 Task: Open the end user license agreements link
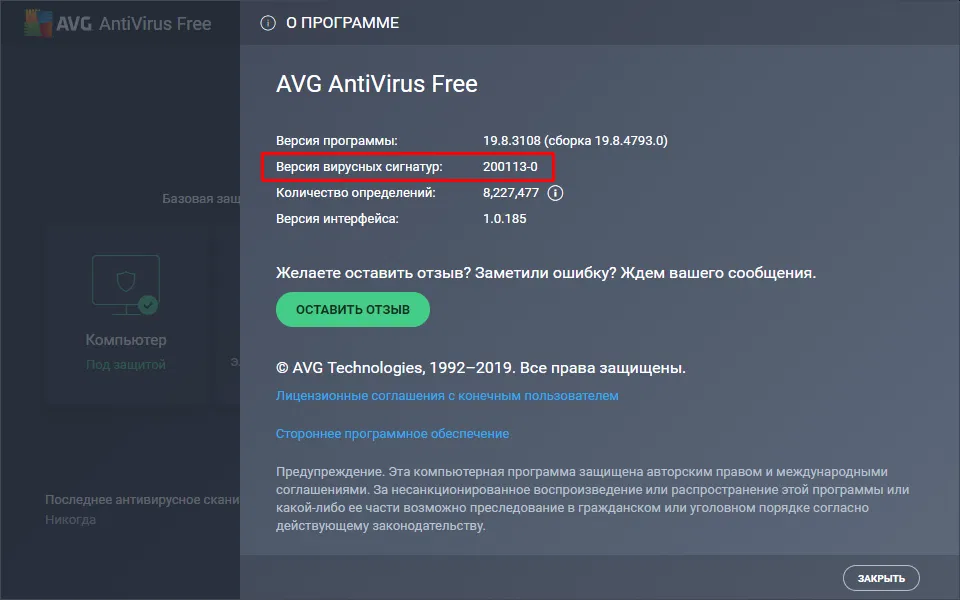[x=447, y=396]
